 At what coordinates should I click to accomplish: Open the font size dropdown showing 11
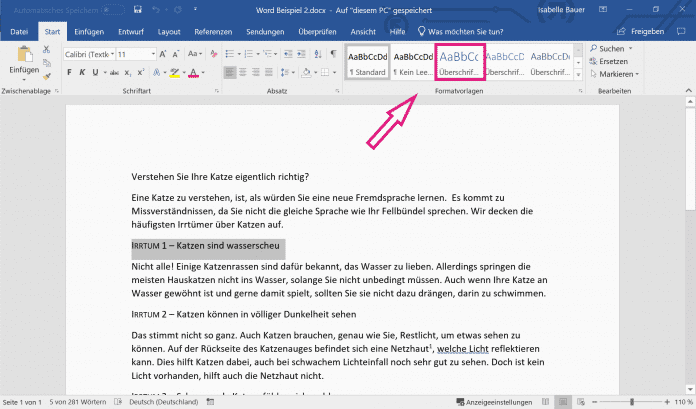132,53
